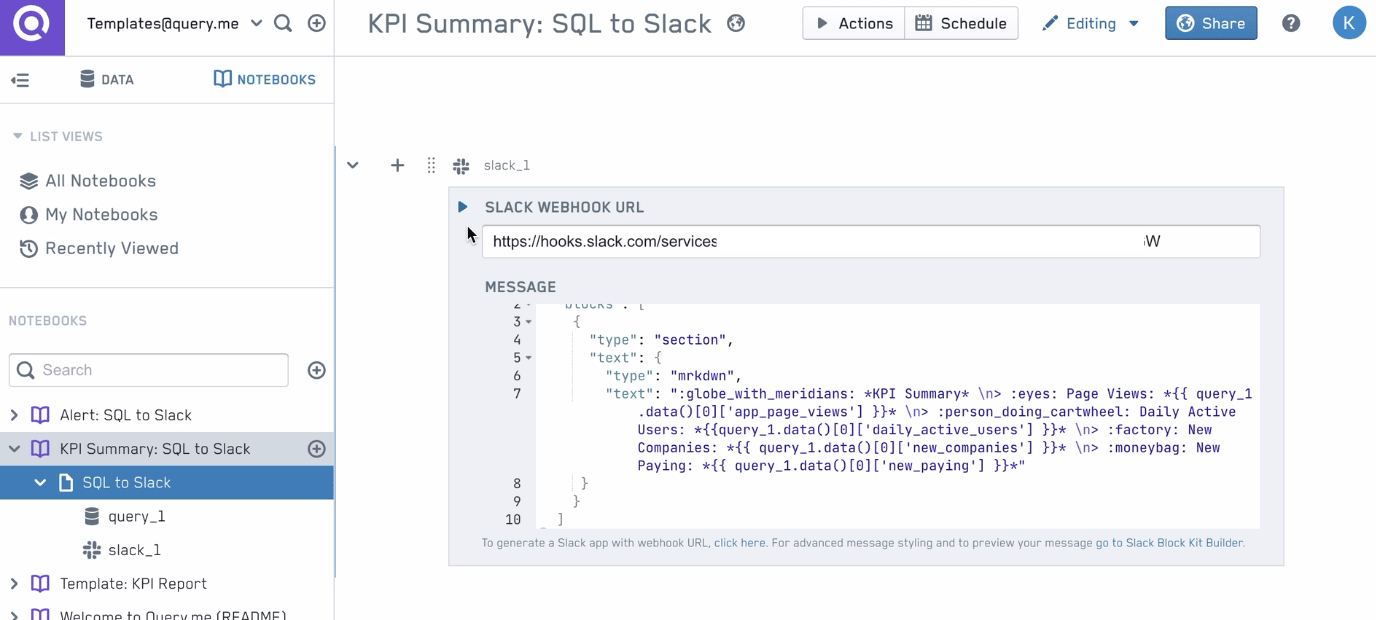Collapse the SQL to Slack page
The image size is (1376, 620).
pyautogui.click(x=41, y=483)
